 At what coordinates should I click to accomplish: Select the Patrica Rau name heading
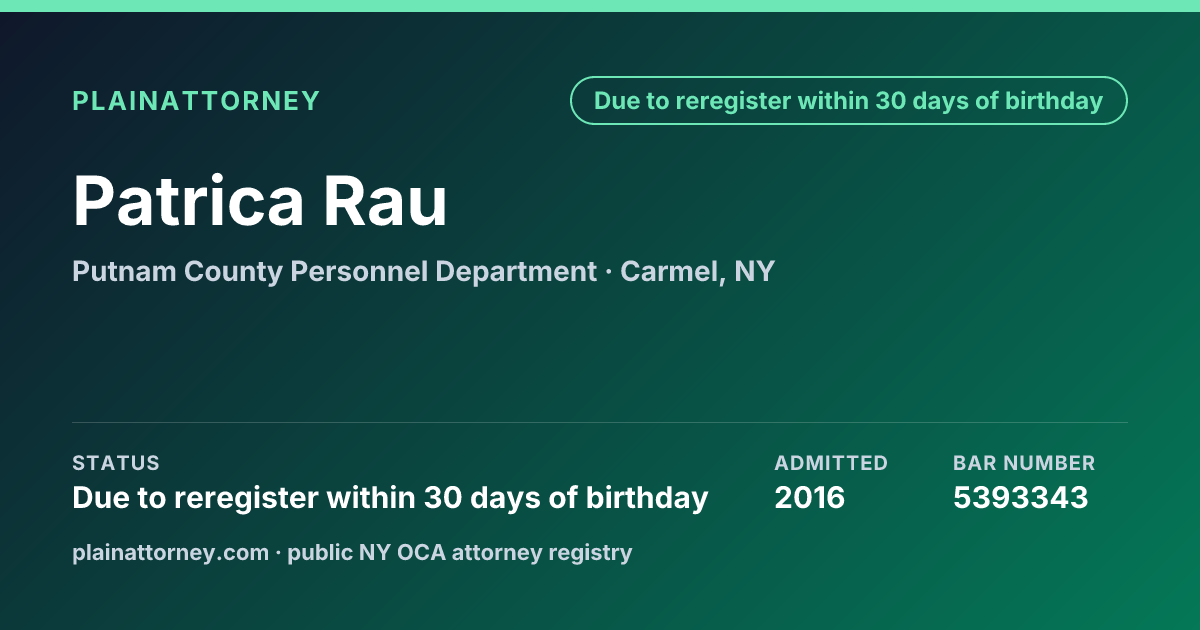pos(260,201)
